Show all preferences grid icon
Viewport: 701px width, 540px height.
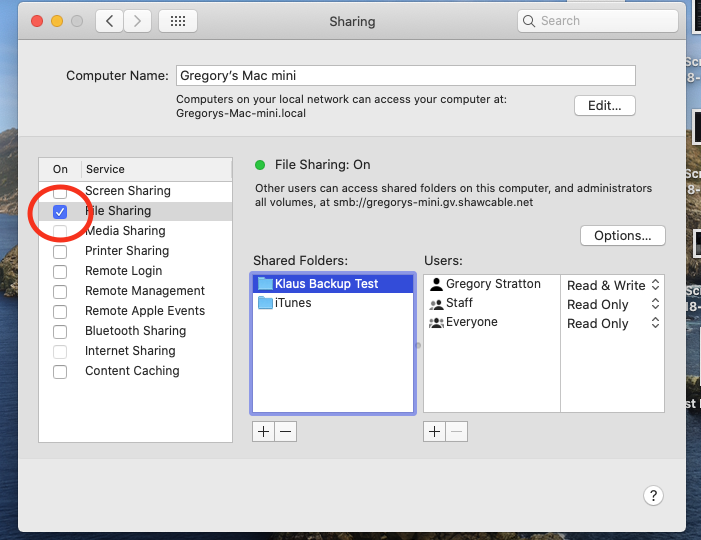click(x=177, y=21)
